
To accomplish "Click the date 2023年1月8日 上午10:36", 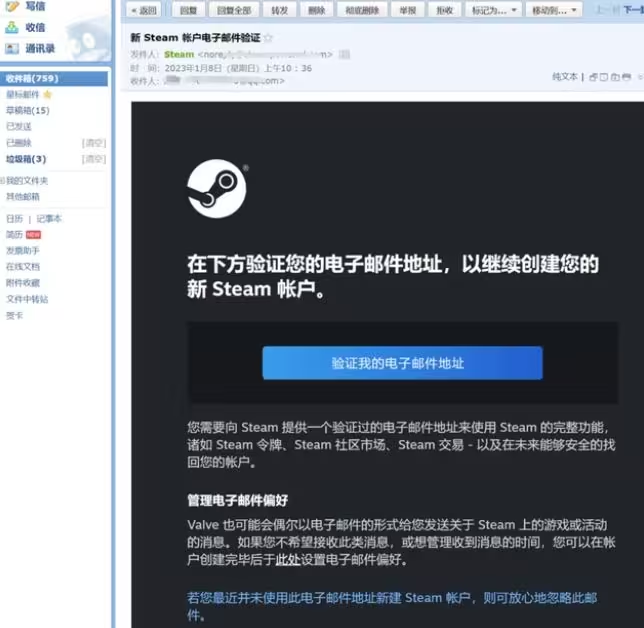I will click(x=238, y=68).
